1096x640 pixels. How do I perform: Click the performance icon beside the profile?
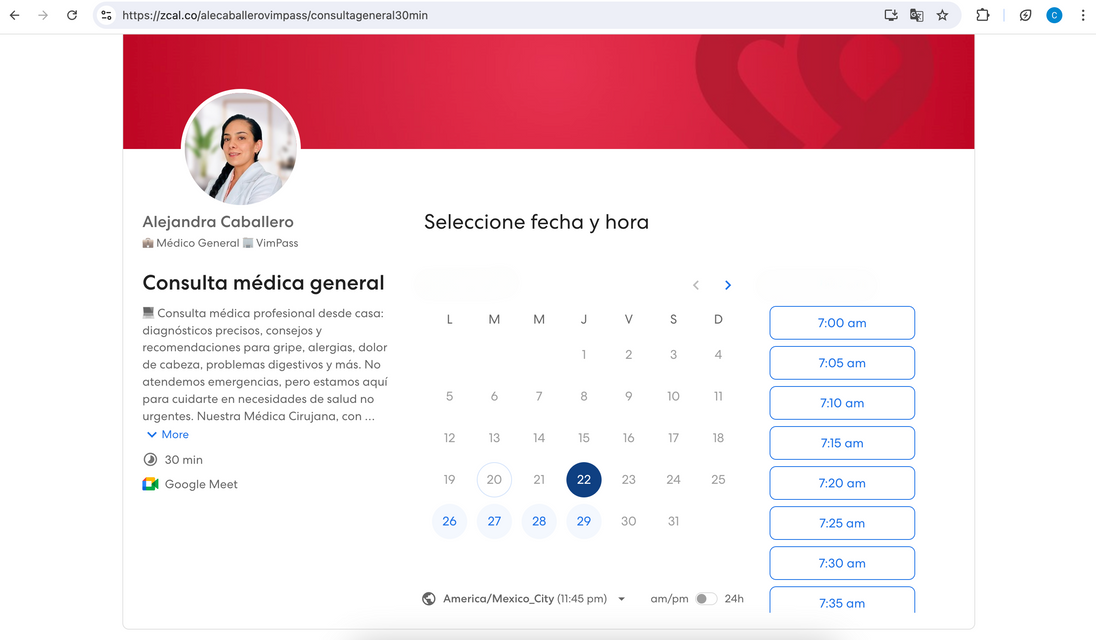click(1025, 15)
